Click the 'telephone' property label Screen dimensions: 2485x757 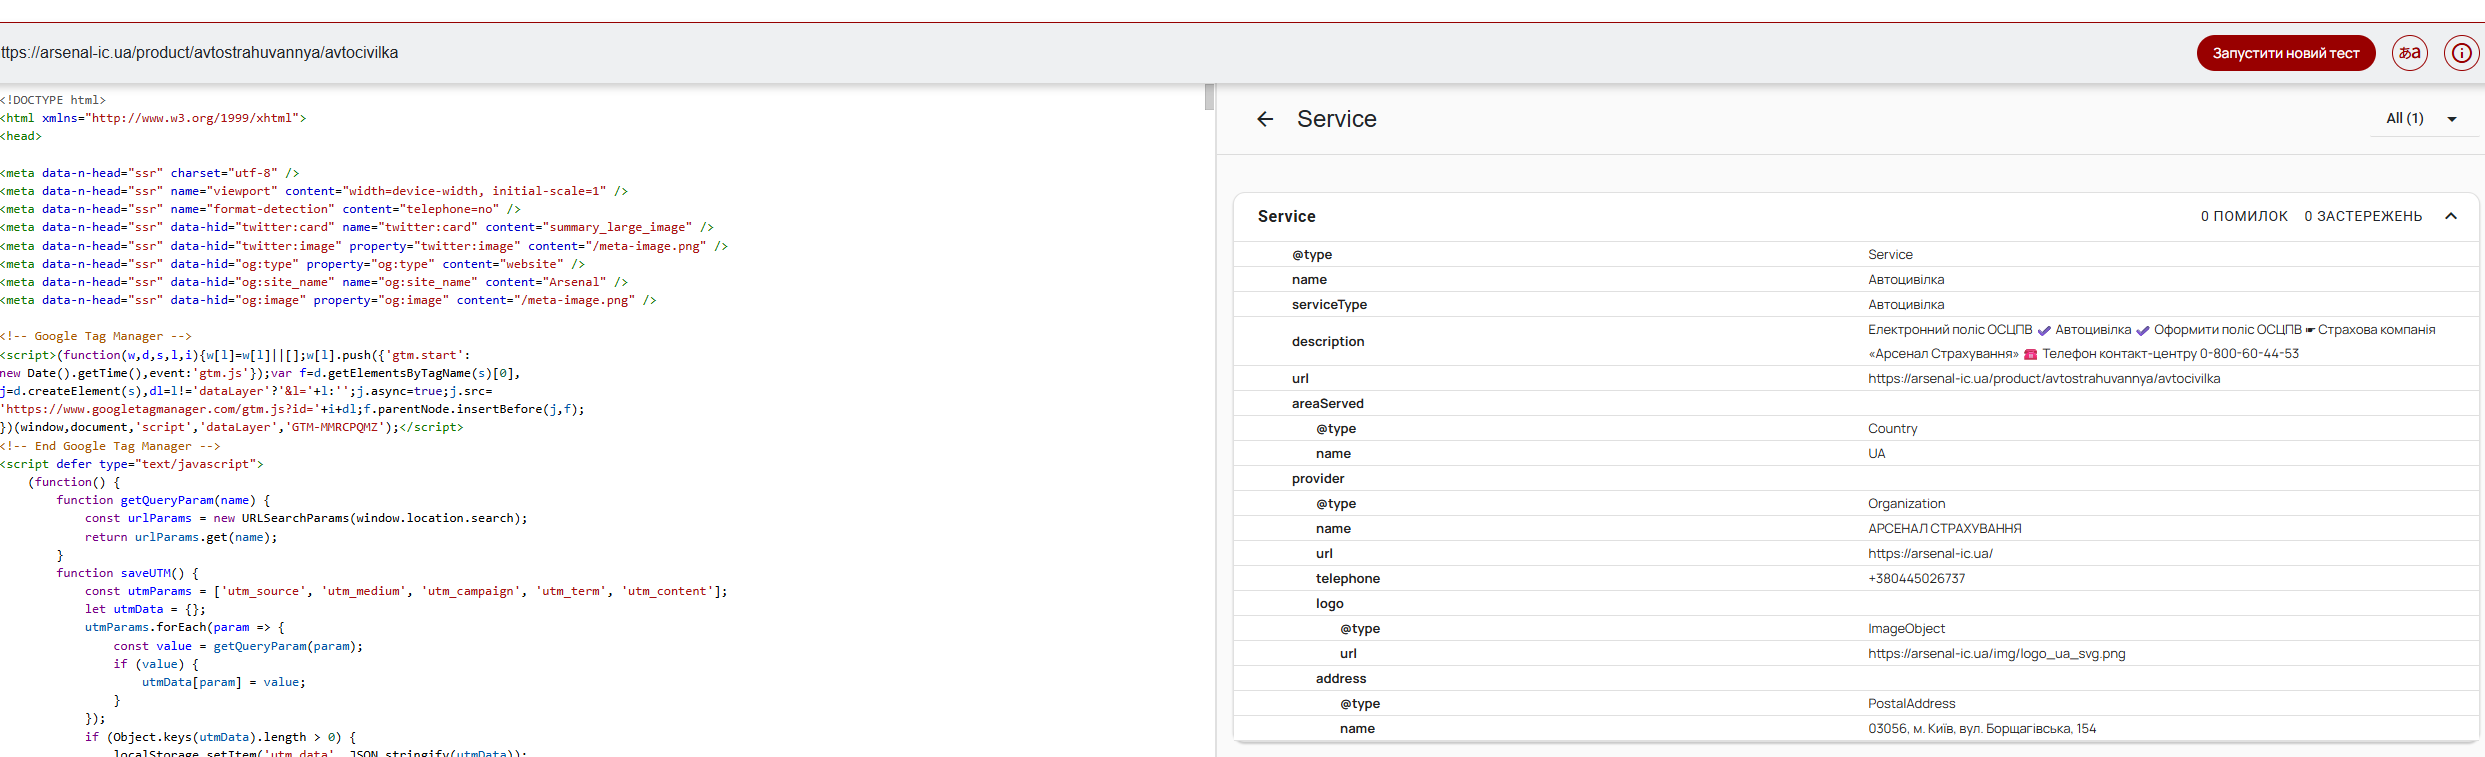point(1348,579)
